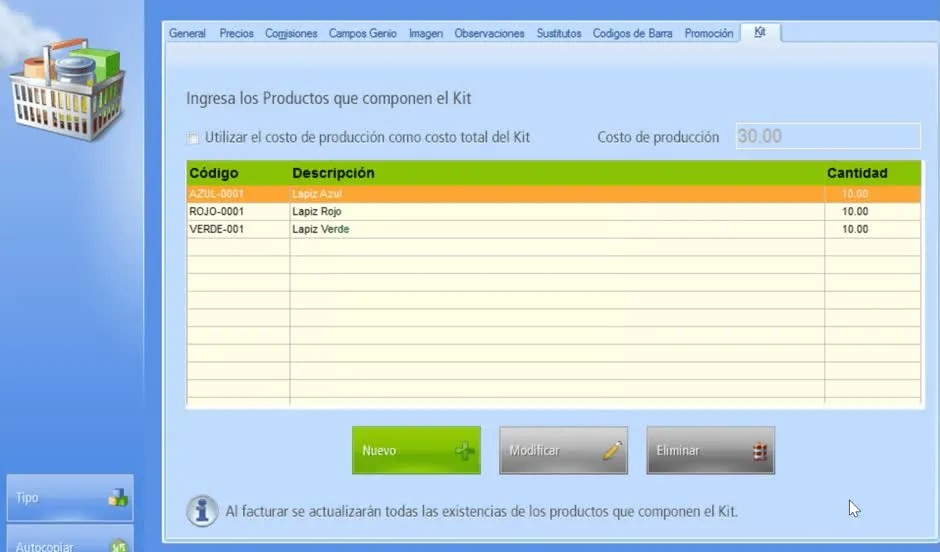Enable production cost as total Kit cost
Screen dimensions: 940x552
tap(193, 138)
